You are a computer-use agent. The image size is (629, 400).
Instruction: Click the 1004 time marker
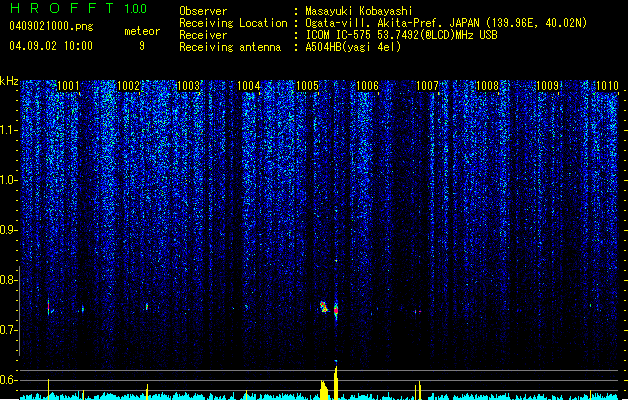coord(248,86)
